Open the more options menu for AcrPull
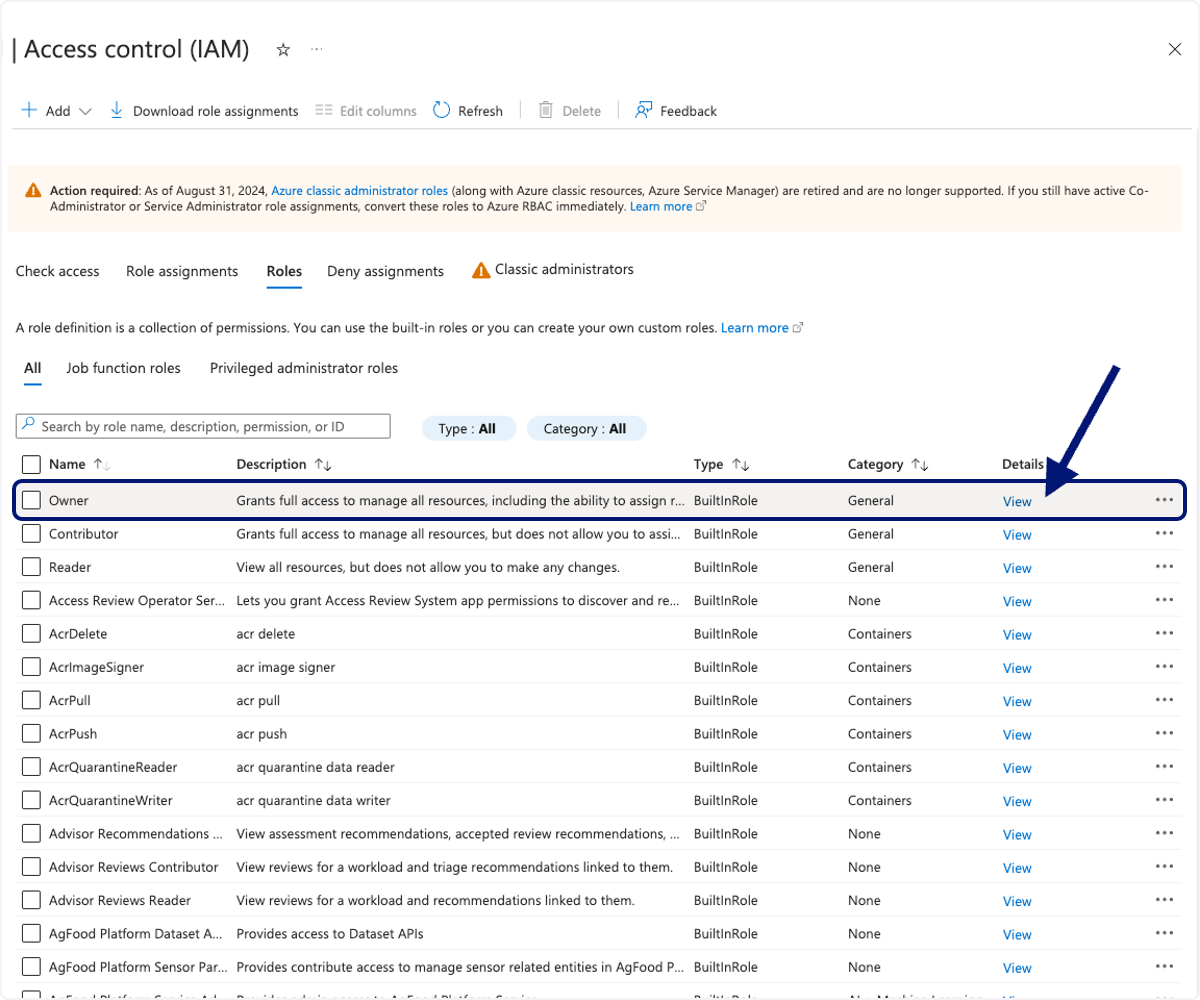Viewport: 1200px width, 1000px height. point(1164,700)
